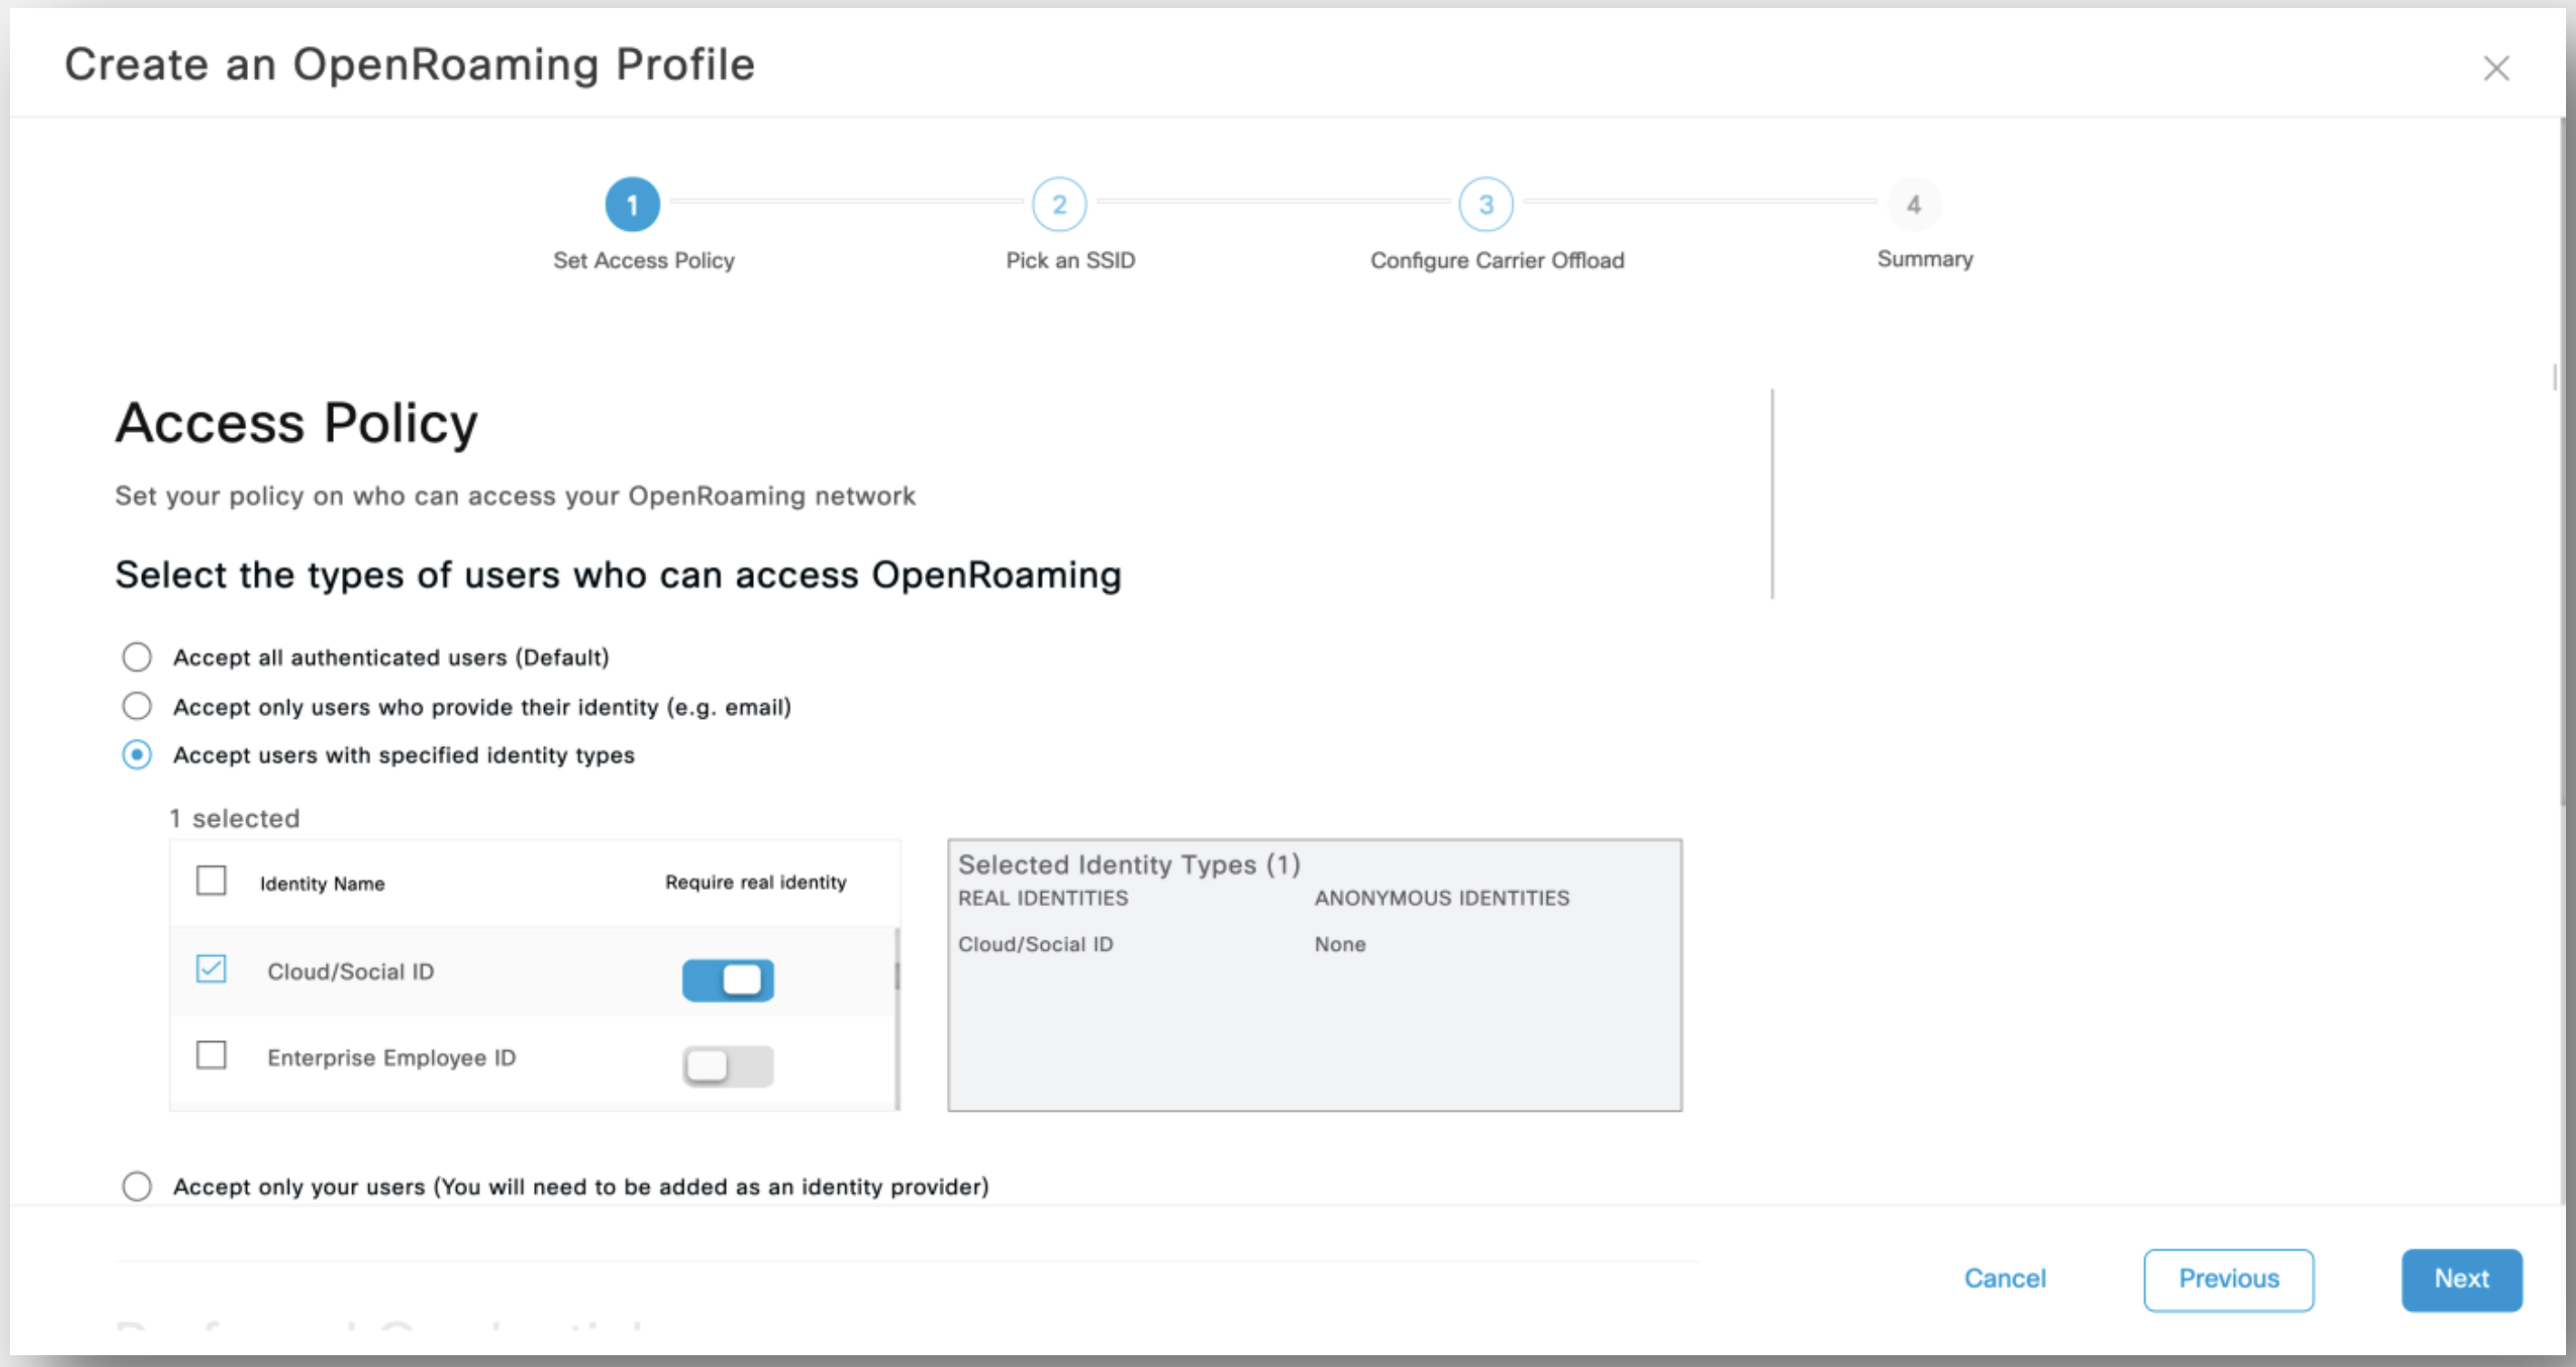Click the identity list scrollbar
Image resolution: width=2576 pixels, height=1367 pixels.
point(897,975)
